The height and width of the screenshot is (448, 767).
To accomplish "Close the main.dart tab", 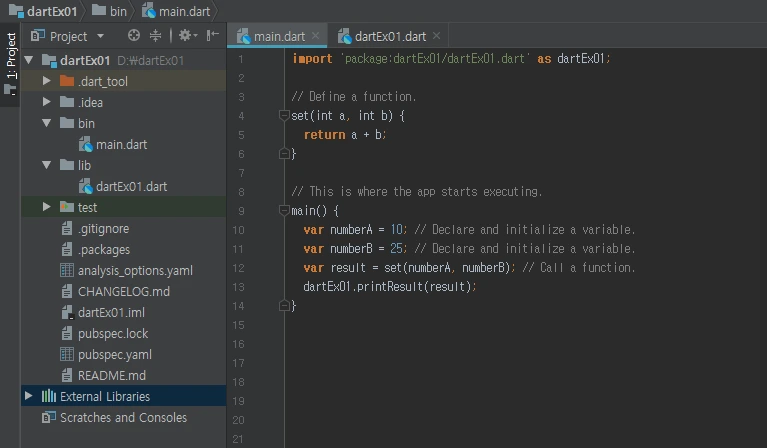I will point(316,37).
